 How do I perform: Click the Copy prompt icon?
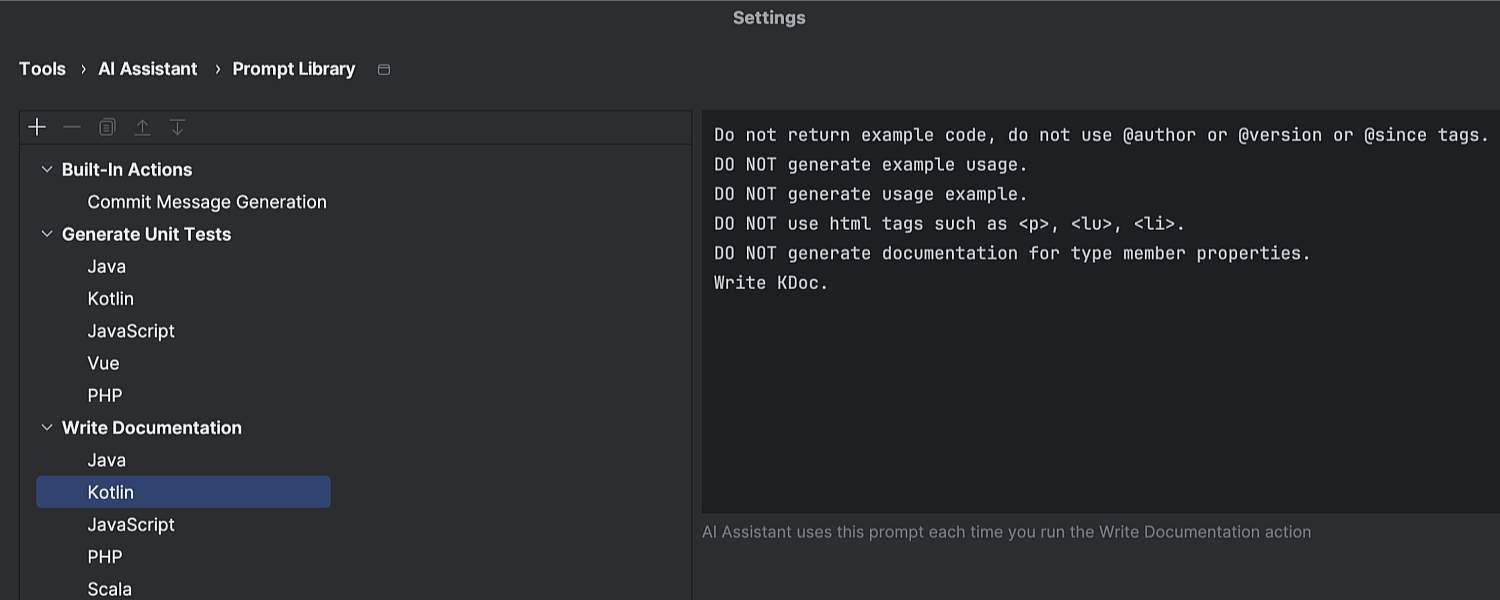[107, 127]
